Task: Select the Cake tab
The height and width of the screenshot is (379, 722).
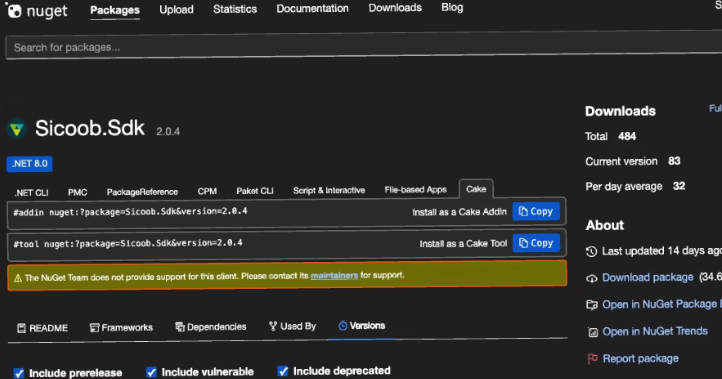Action: [476, 189]
